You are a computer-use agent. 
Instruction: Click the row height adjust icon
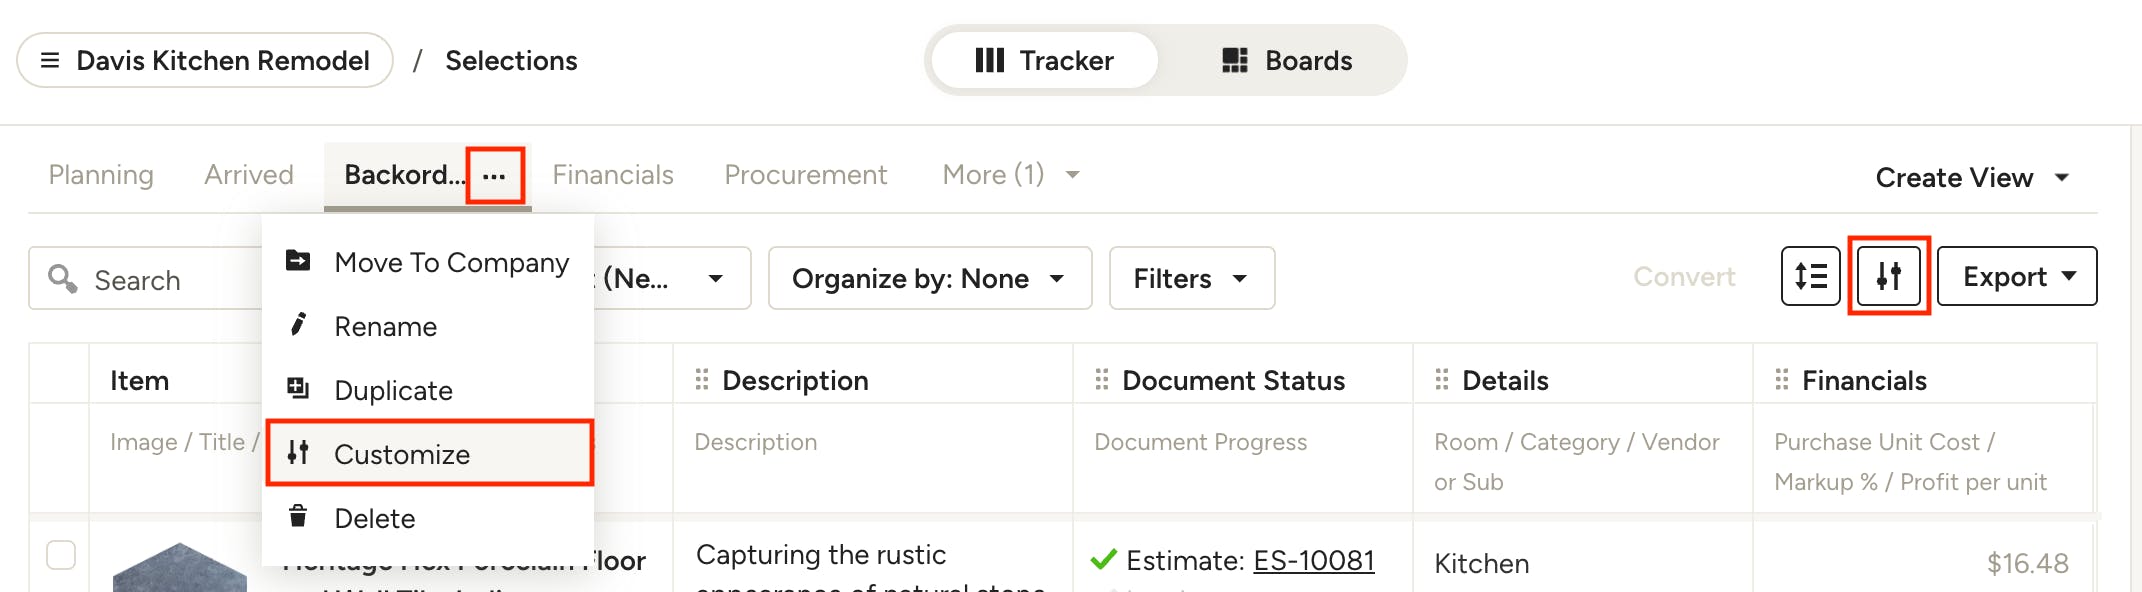point(1810,276)
